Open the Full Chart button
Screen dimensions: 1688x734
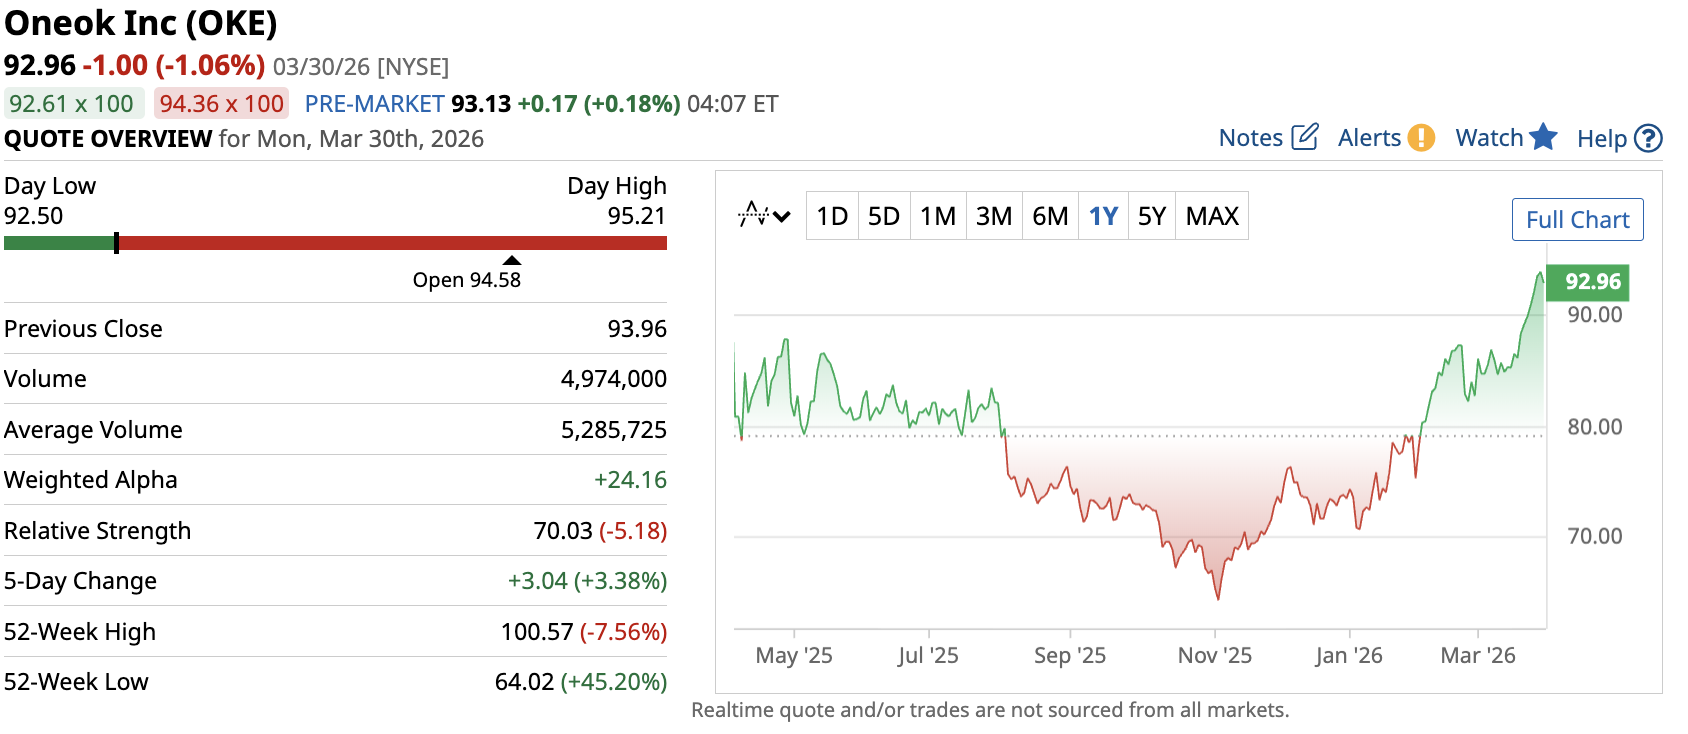pos(1577,220)
